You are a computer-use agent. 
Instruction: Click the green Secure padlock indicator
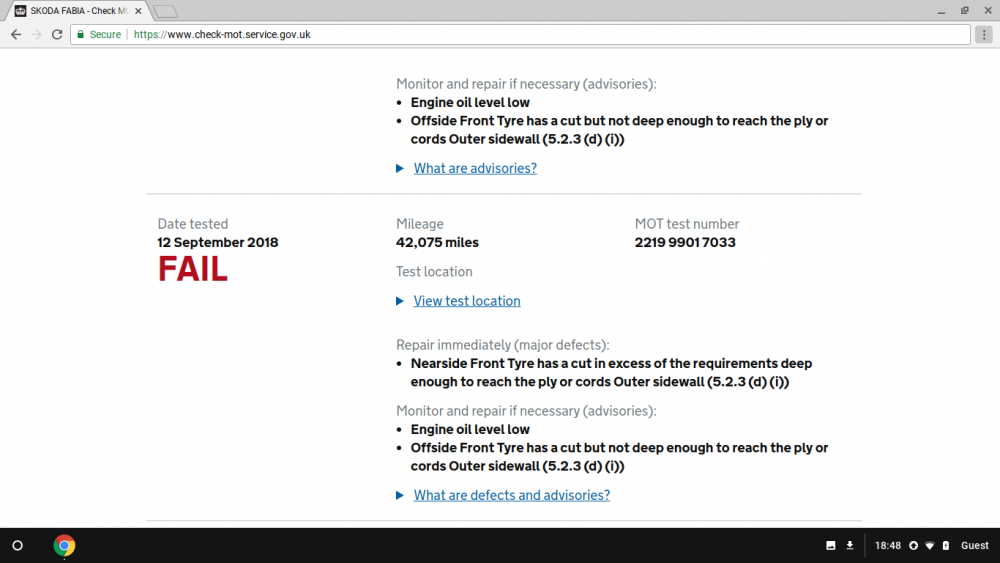point(99,34)
